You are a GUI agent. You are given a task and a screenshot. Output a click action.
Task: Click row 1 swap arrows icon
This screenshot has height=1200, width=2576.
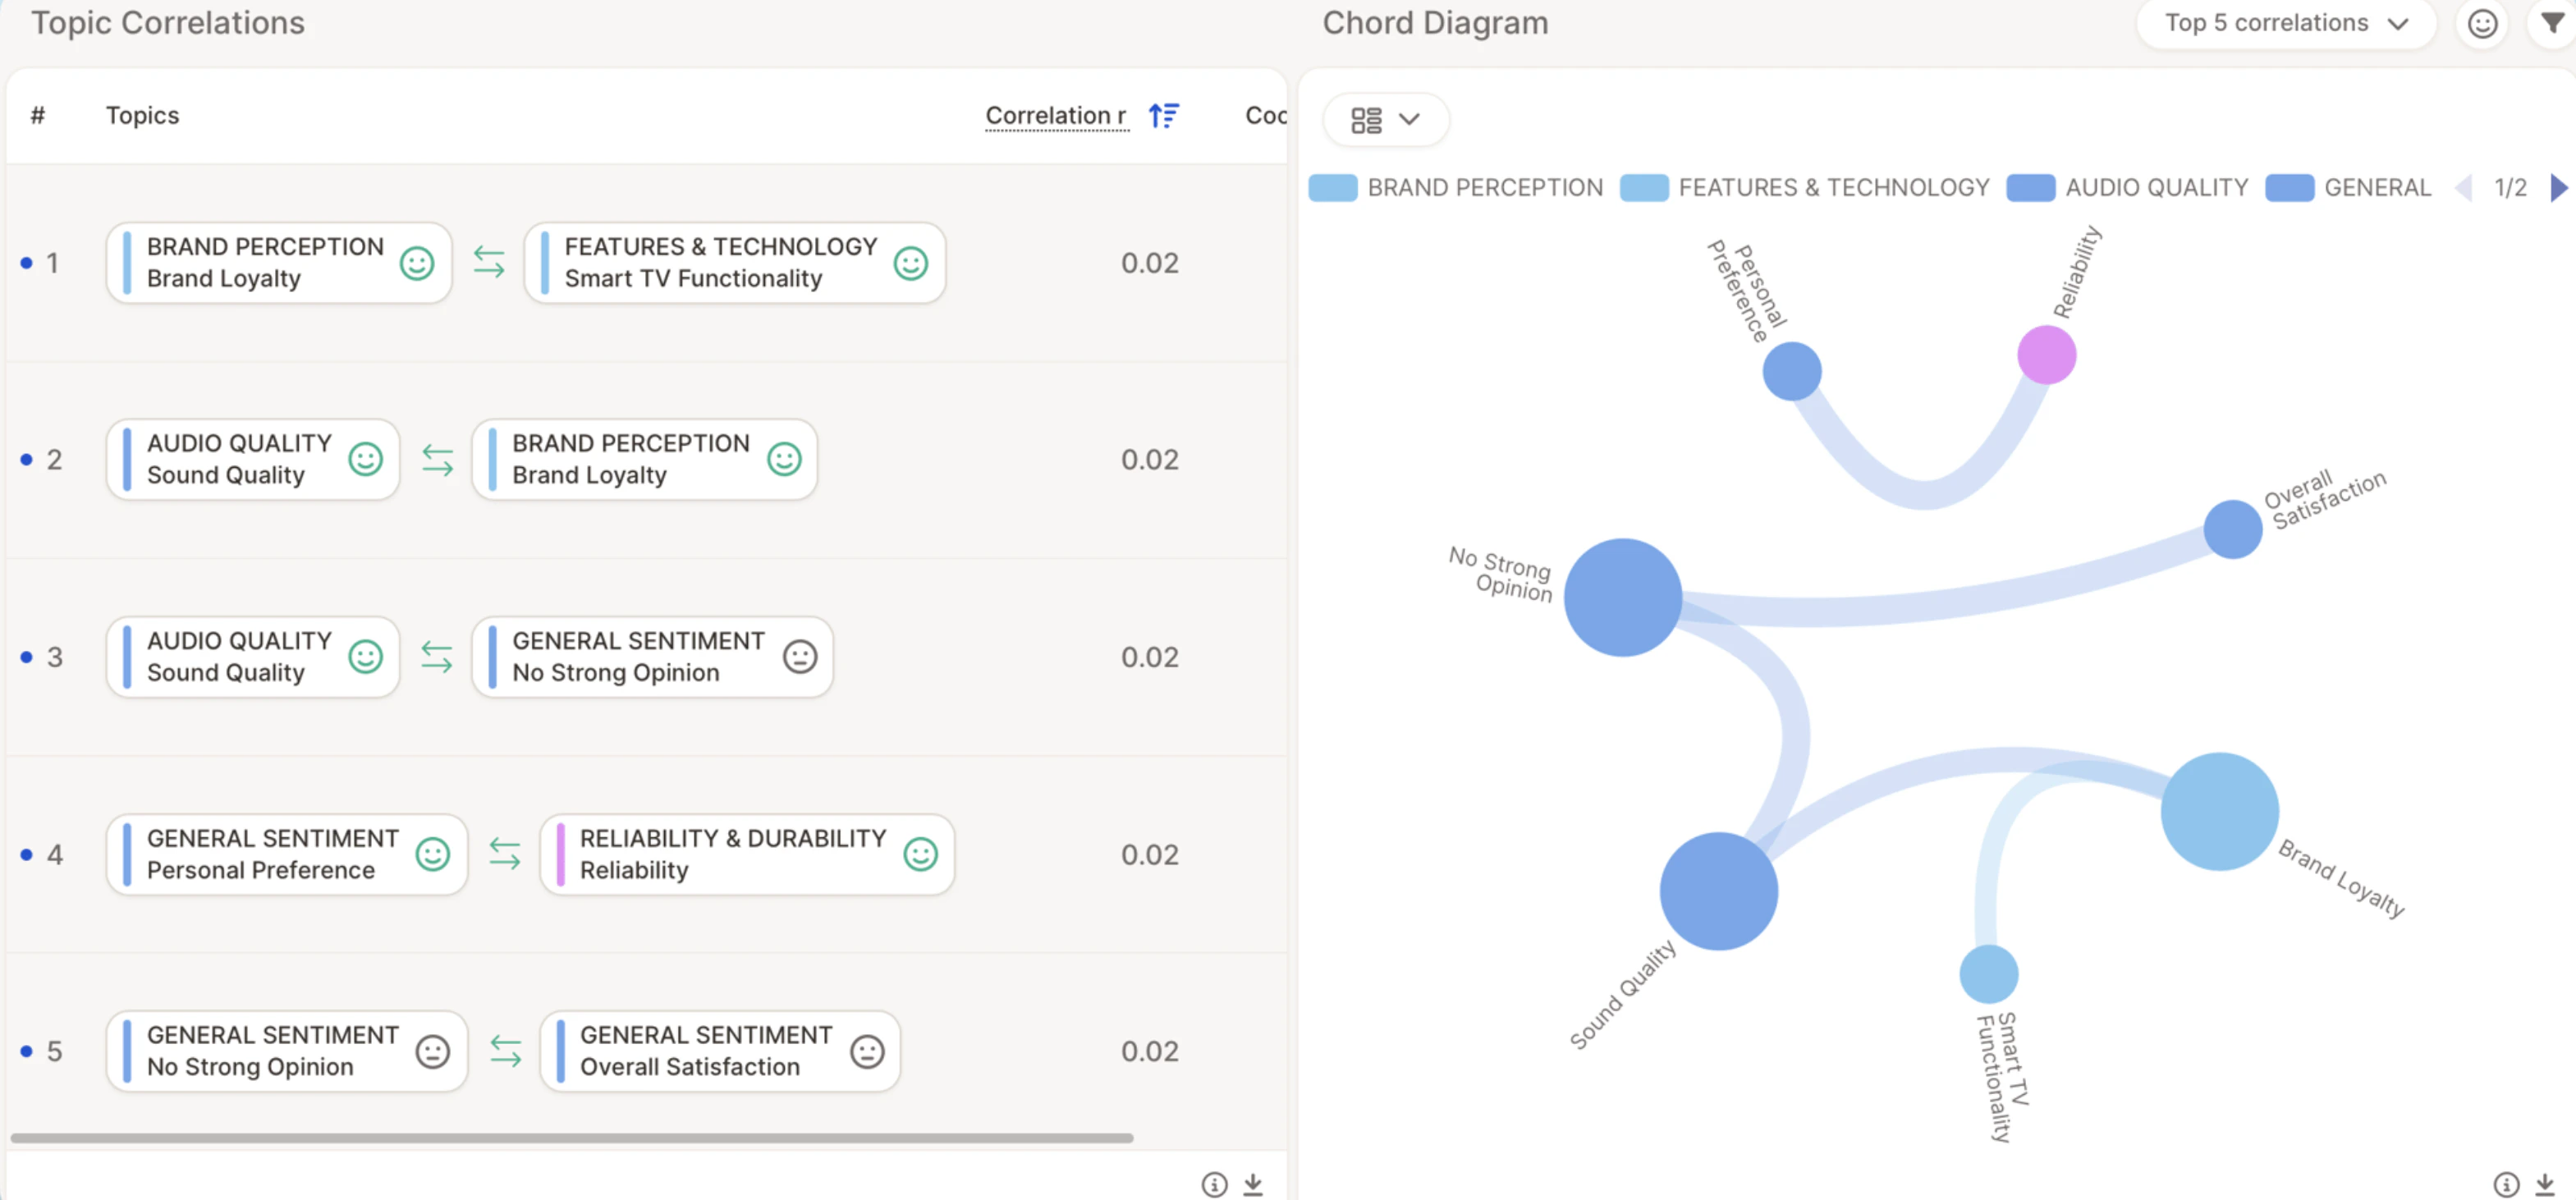tap(489, 263)
